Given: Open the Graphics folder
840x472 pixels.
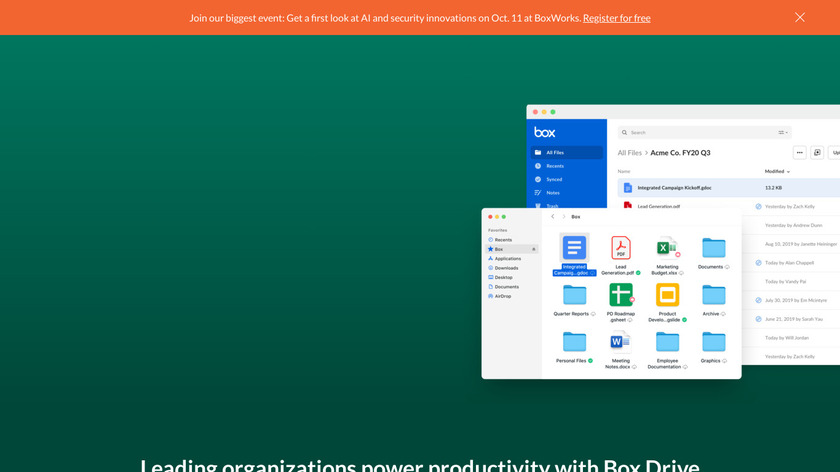Looking at the screenshot, I should [714, 342].
